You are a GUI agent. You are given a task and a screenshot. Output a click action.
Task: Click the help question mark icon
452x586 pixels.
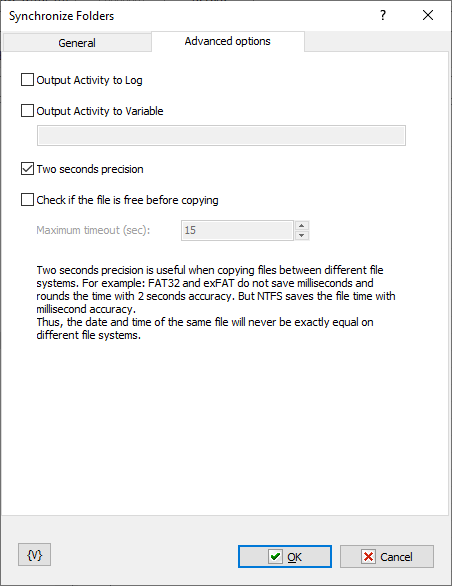coord(383,15)
